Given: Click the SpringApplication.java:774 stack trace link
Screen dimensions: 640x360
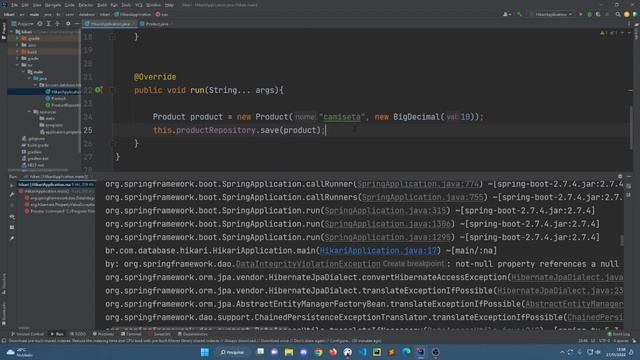Looking at the screenshot, I should click(x=418, y=184).
